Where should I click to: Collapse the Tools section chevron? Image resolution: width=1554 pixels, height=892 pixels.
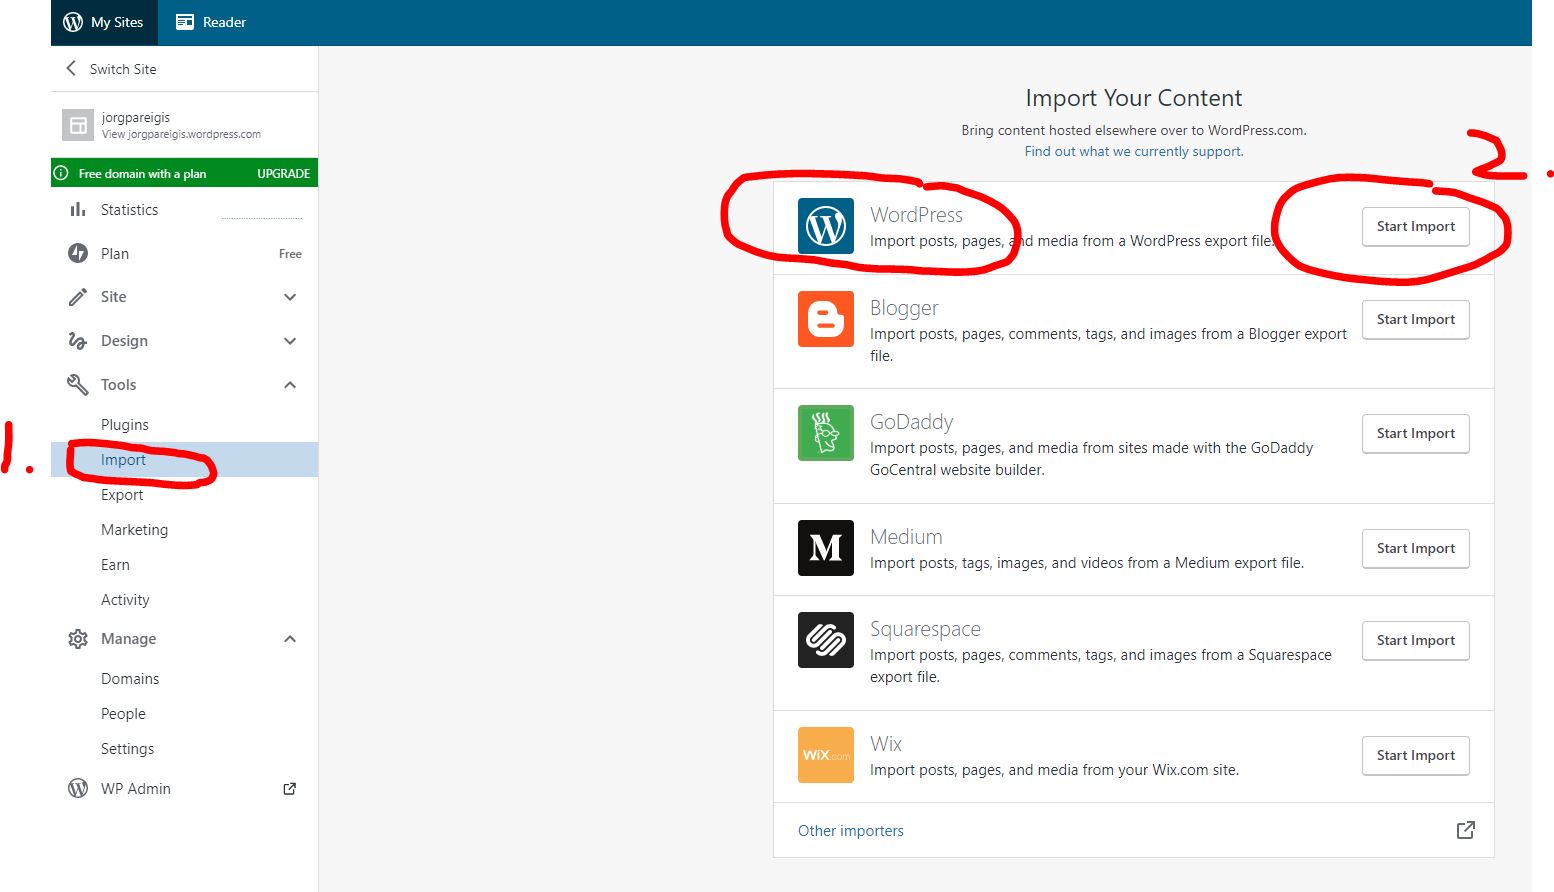(x=290, y=385)
